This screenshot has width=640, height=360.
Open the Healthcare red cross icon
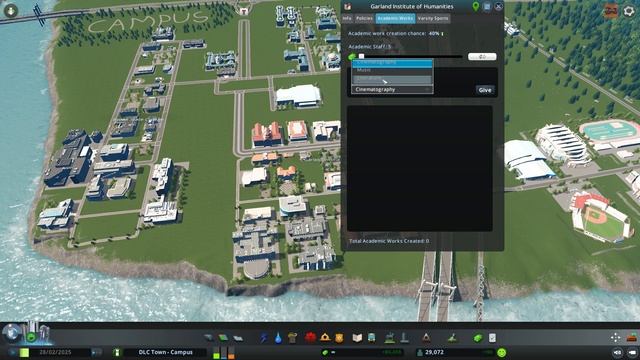(x=310, y=338)
